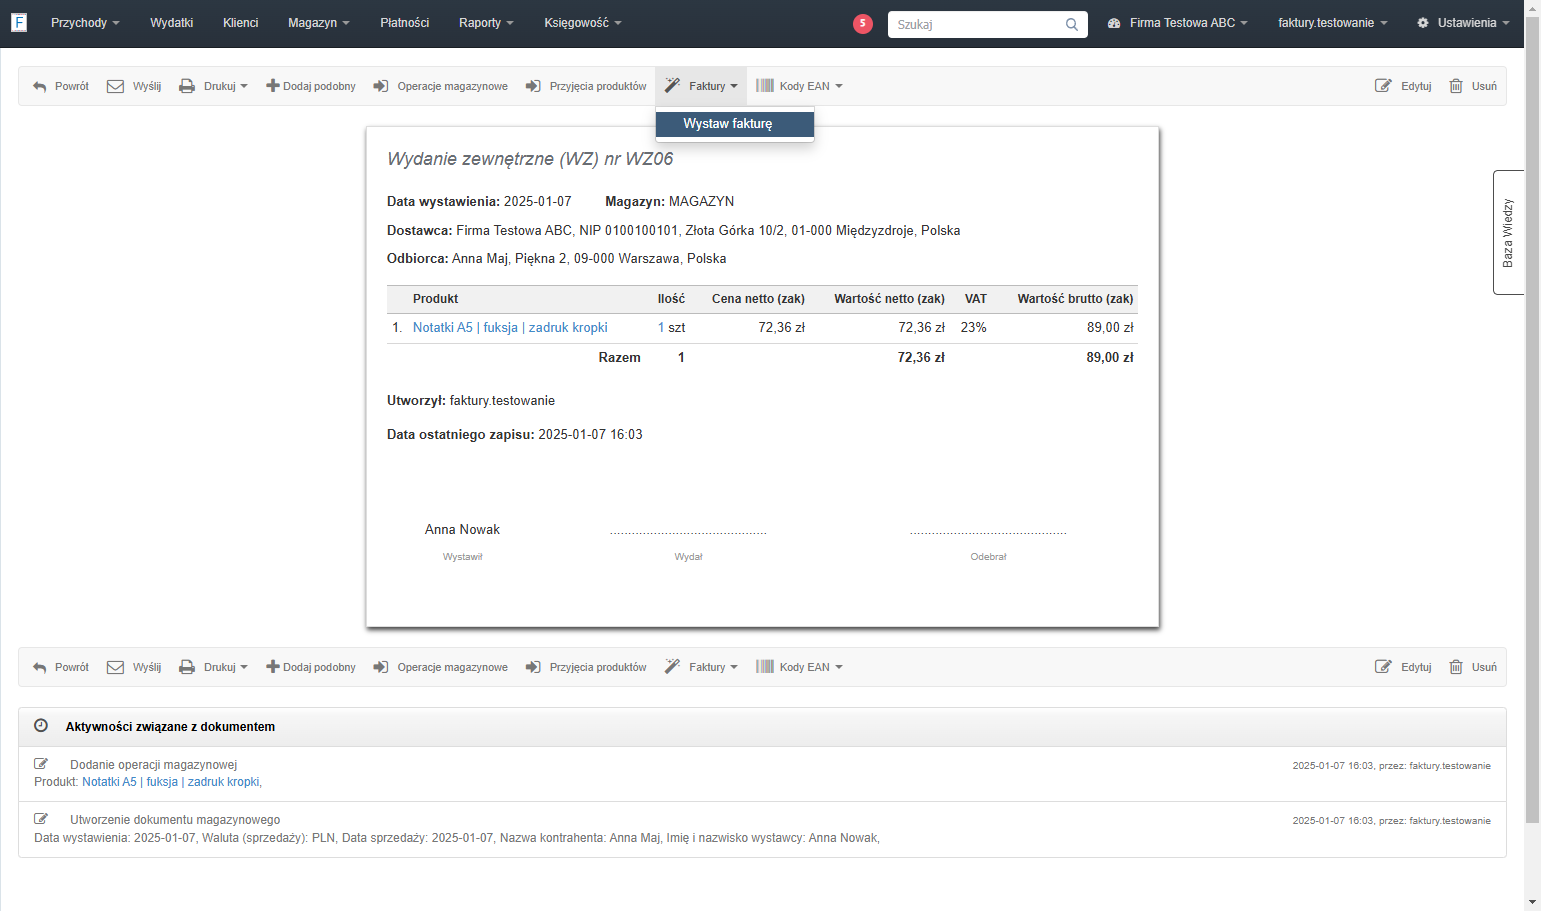Screen dimensions: 1541x911
Task: Open the Raporty dropdown
Action: [486, 23]
